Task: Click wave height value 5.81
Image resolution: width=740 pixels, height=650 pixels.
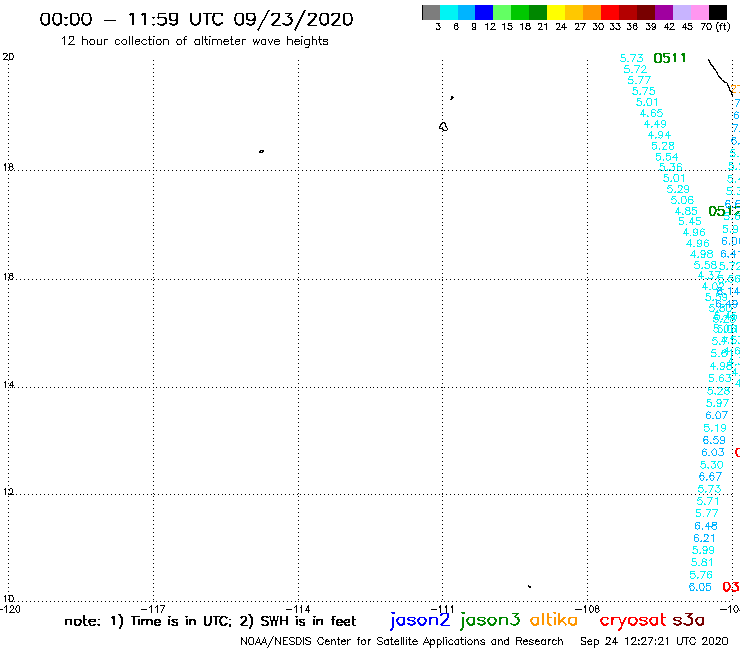Action: (x=702, y=563)
